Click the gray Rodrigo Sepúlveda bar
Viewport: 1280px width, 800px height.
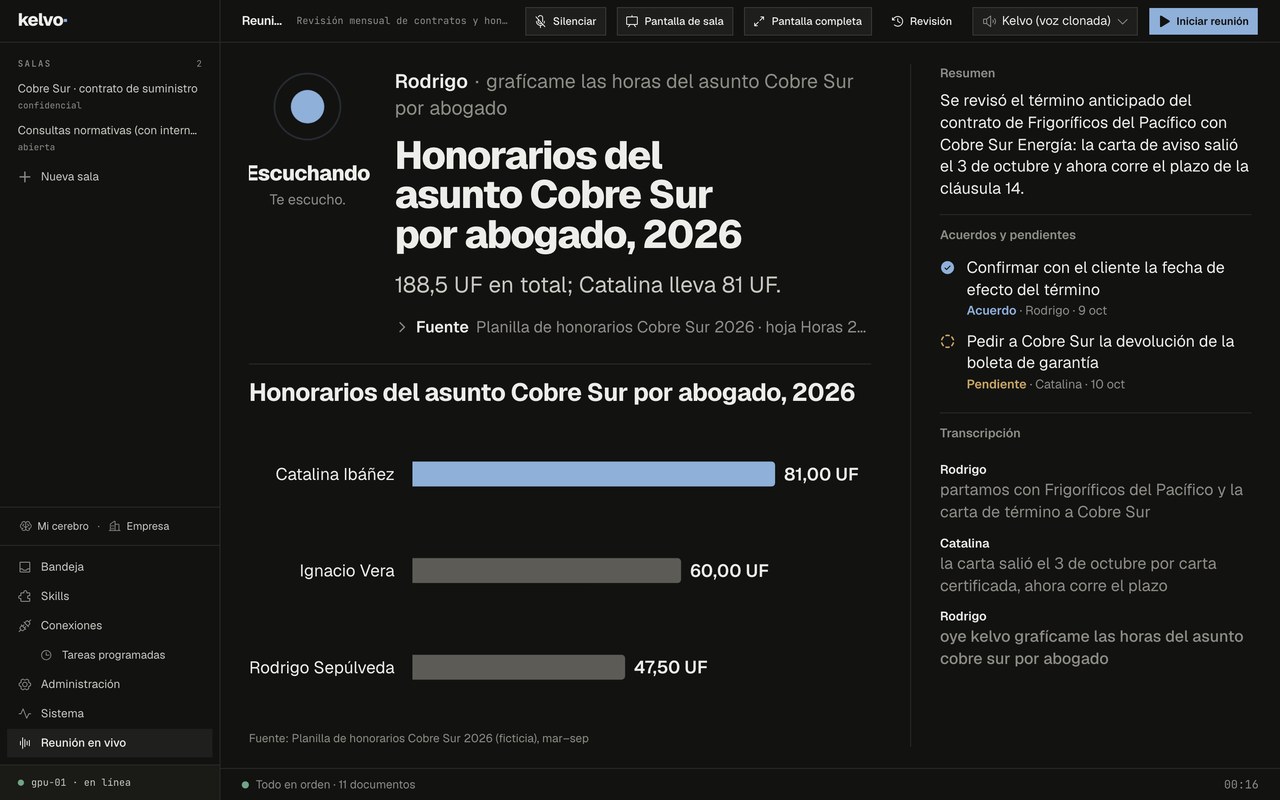click(519, 667)
